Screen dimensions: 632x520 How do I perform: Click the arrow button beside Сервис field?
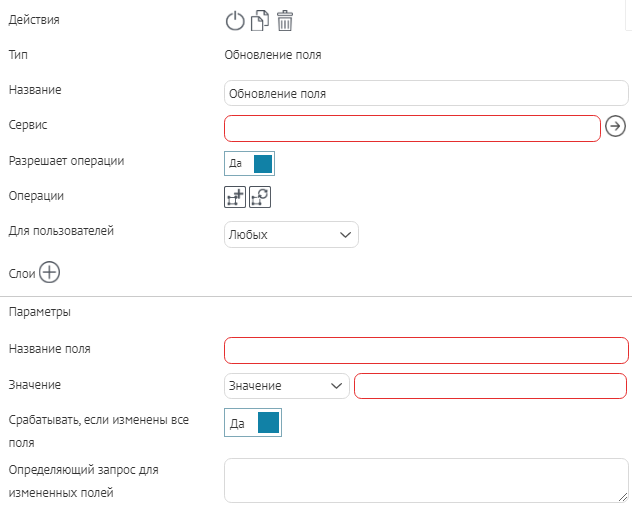[616, 126]
